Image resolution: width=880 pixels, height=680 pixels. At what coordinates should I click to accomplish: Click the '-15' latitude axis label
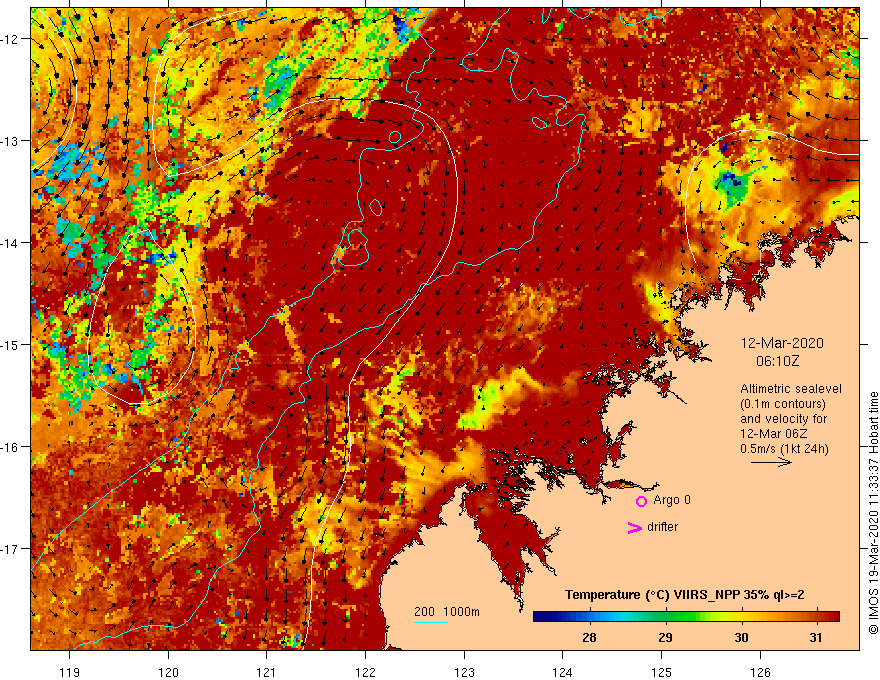click(11, 345)
